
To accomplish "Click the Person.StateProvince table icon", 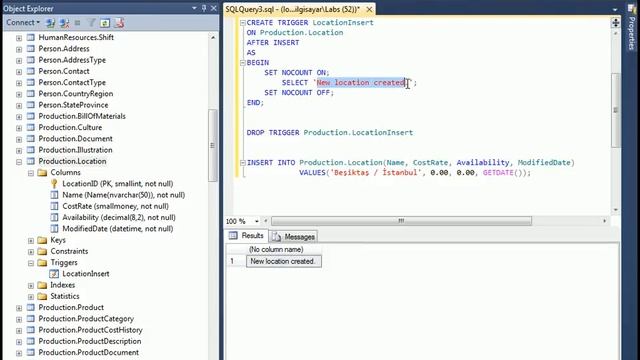I will click(x=31, y=105).
